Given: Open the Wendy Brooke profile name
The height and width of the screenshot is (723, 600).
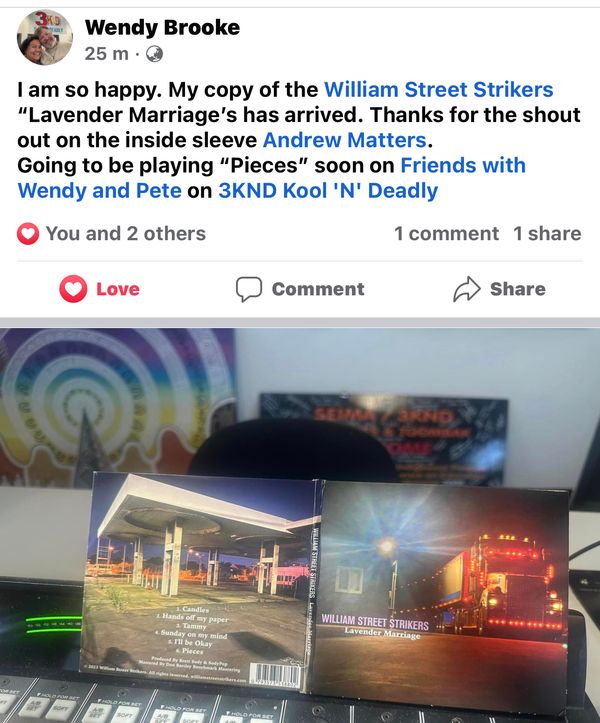Looking at the screenshot, I should 162,28.
